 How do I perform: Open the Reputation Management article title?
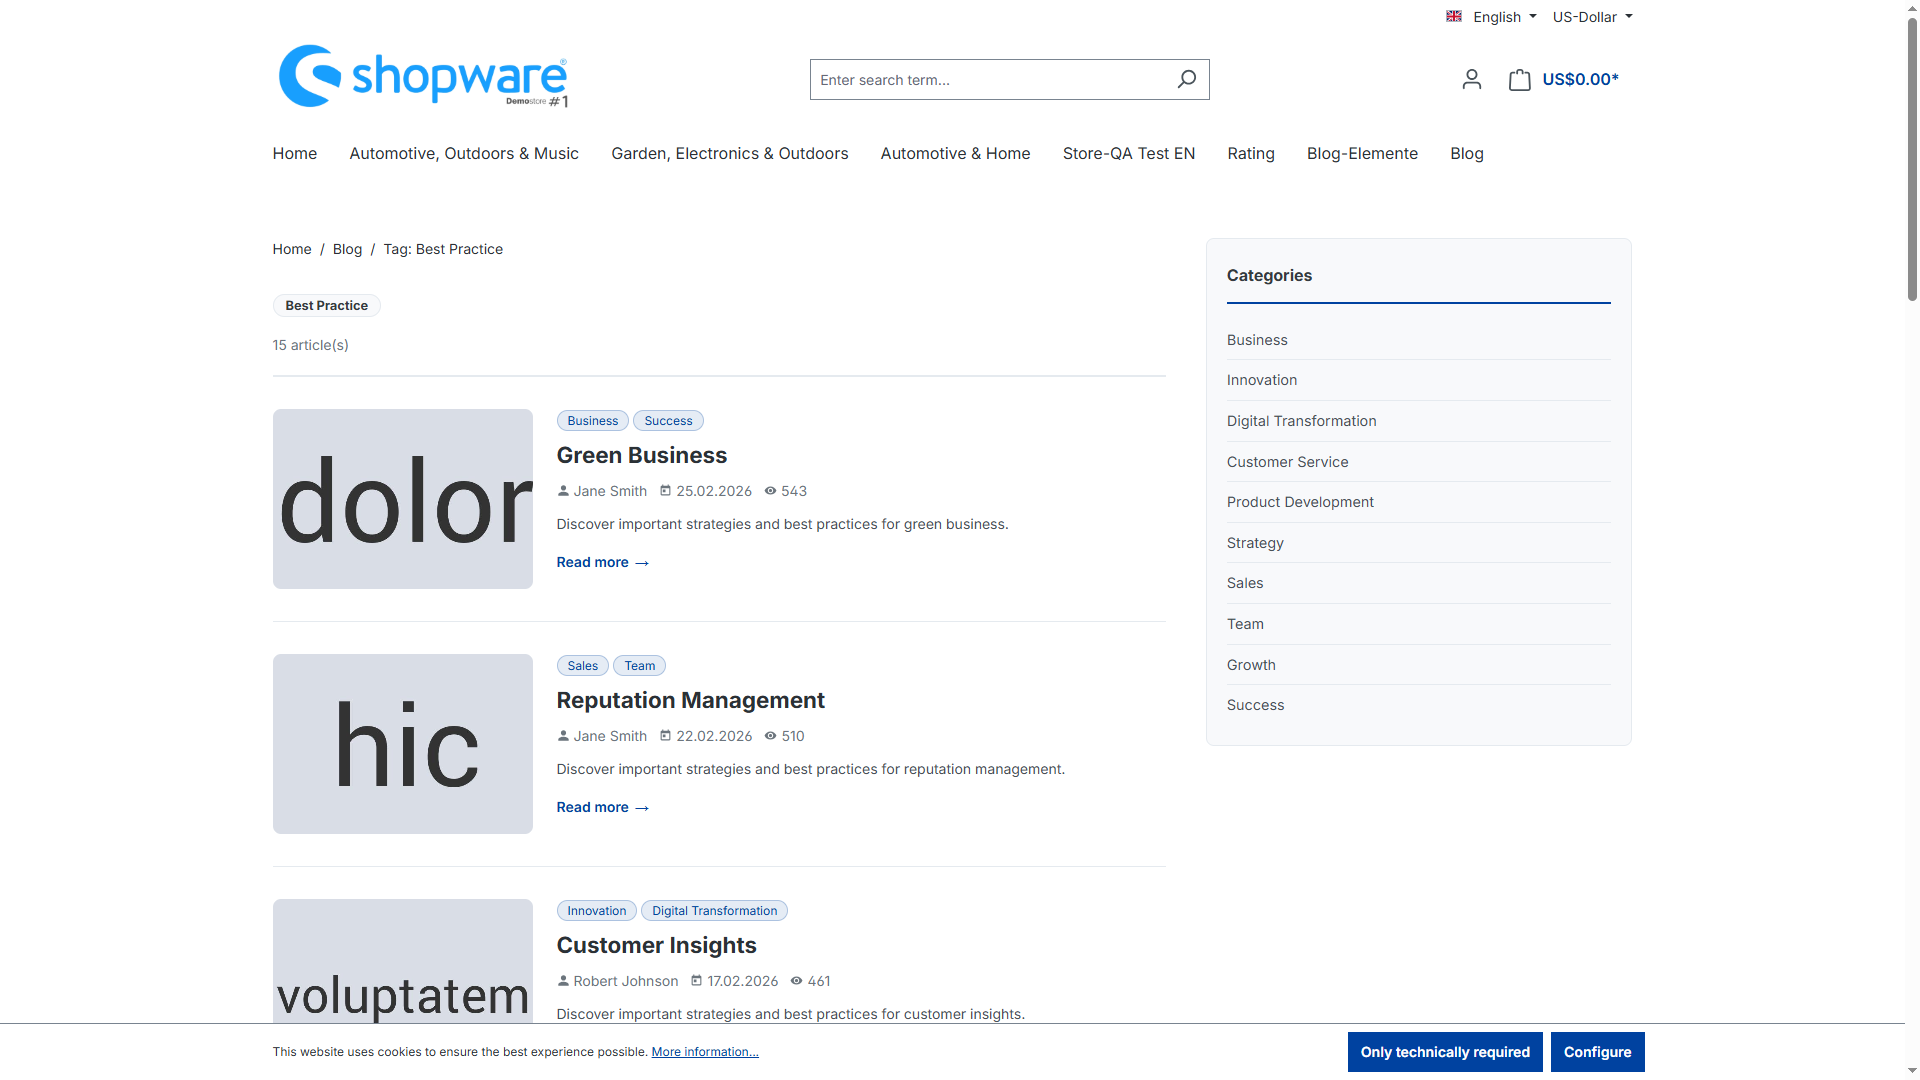(690, 700)
